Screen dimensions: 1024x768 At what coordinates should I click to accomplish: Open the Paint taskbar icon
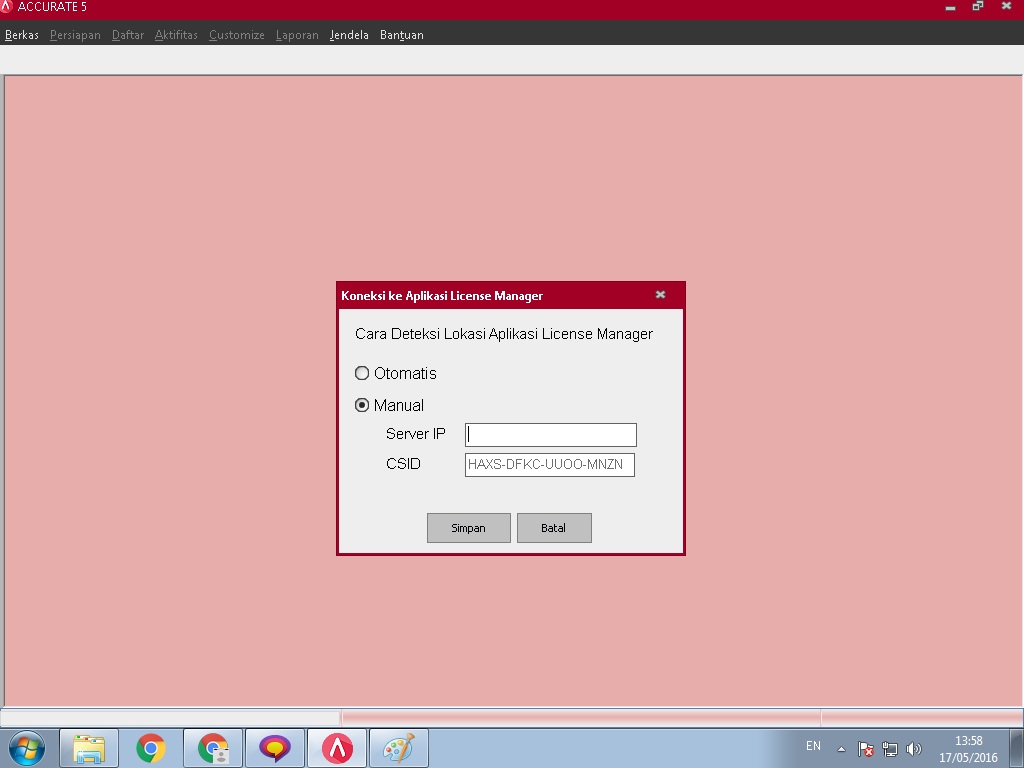[x=399, y=748]
